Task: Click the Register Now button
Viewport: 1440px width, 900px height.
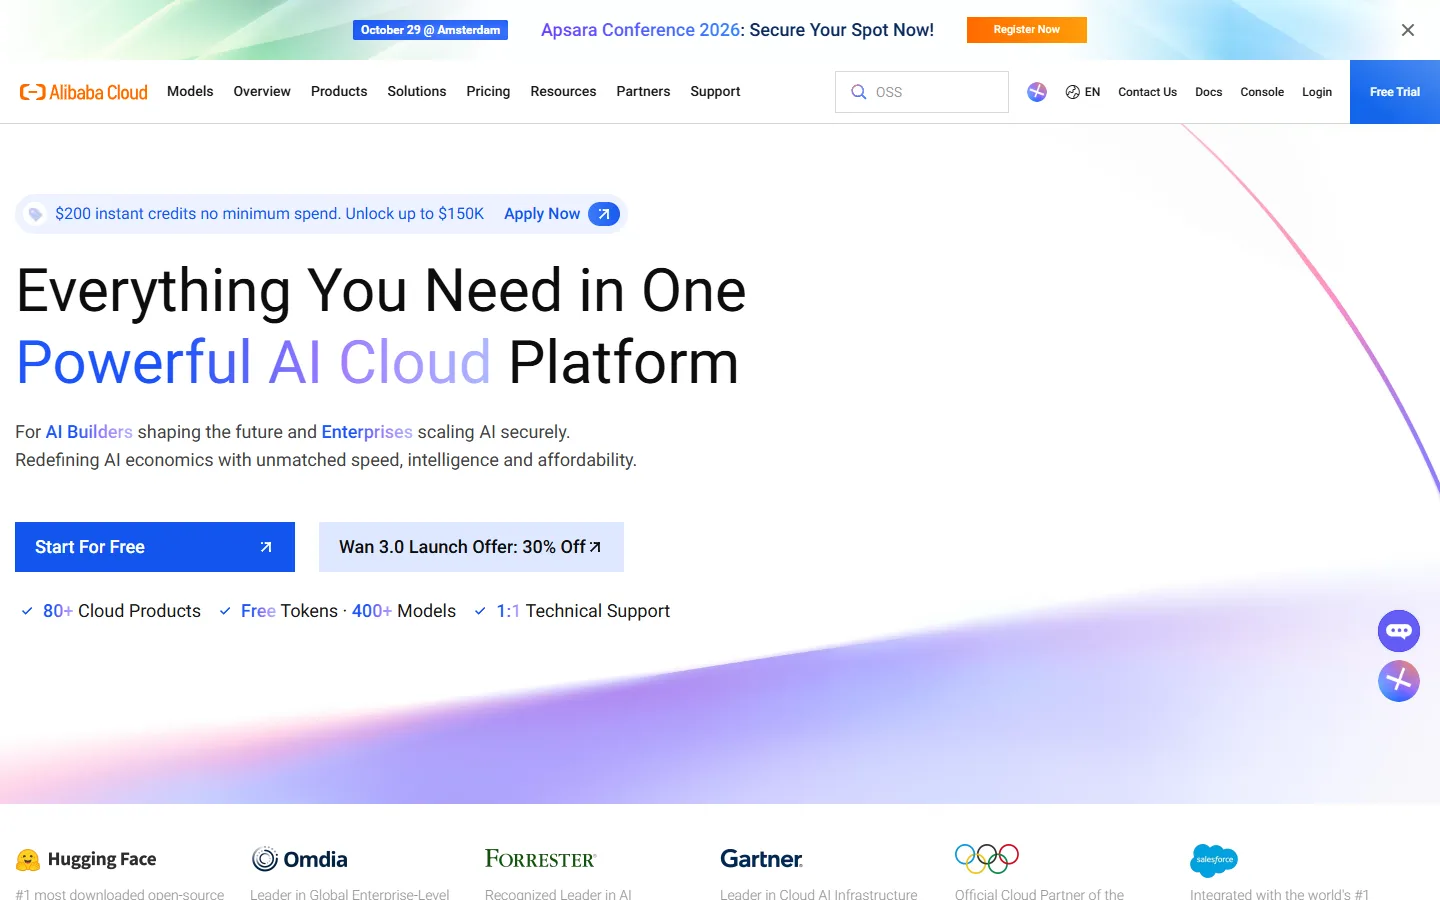Action: tap(1027, 30)
